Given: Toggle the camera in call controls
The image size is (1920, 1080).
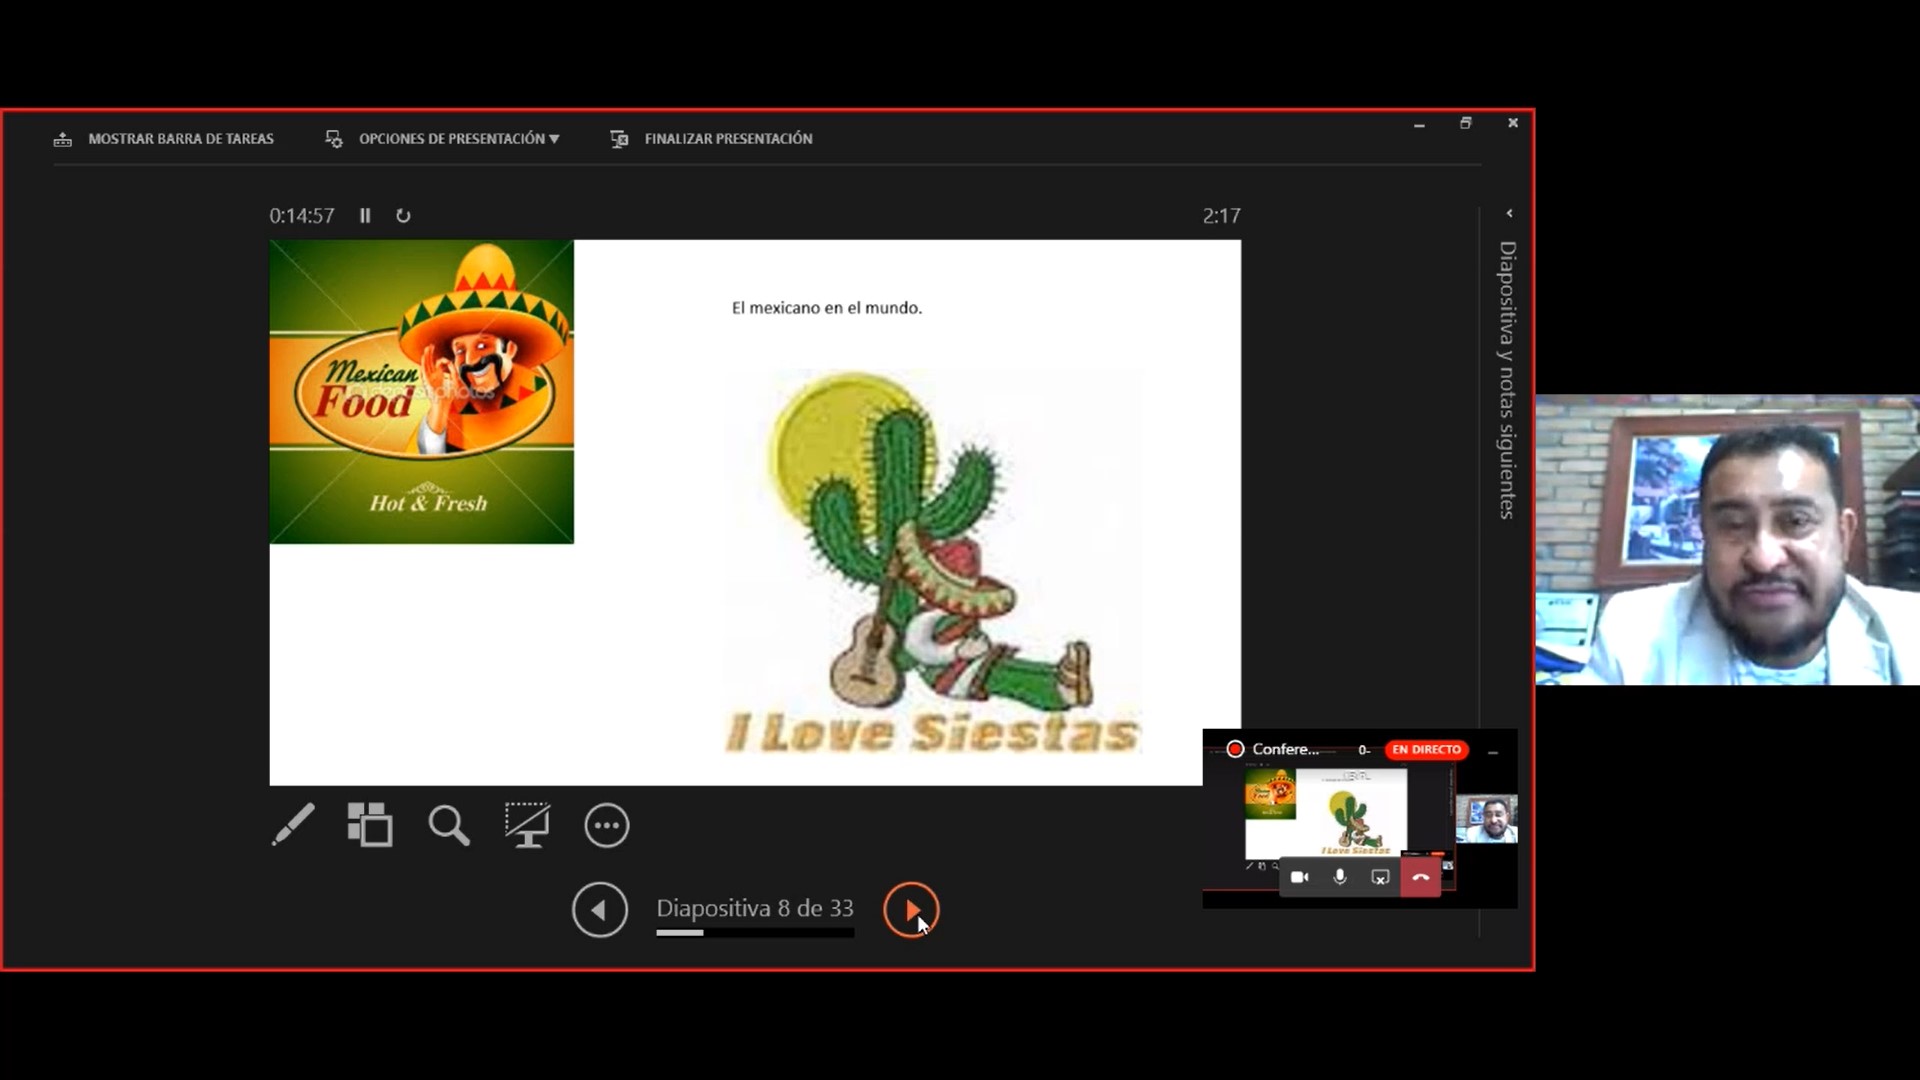Looking at the screenshot, I should point(1299,877).
